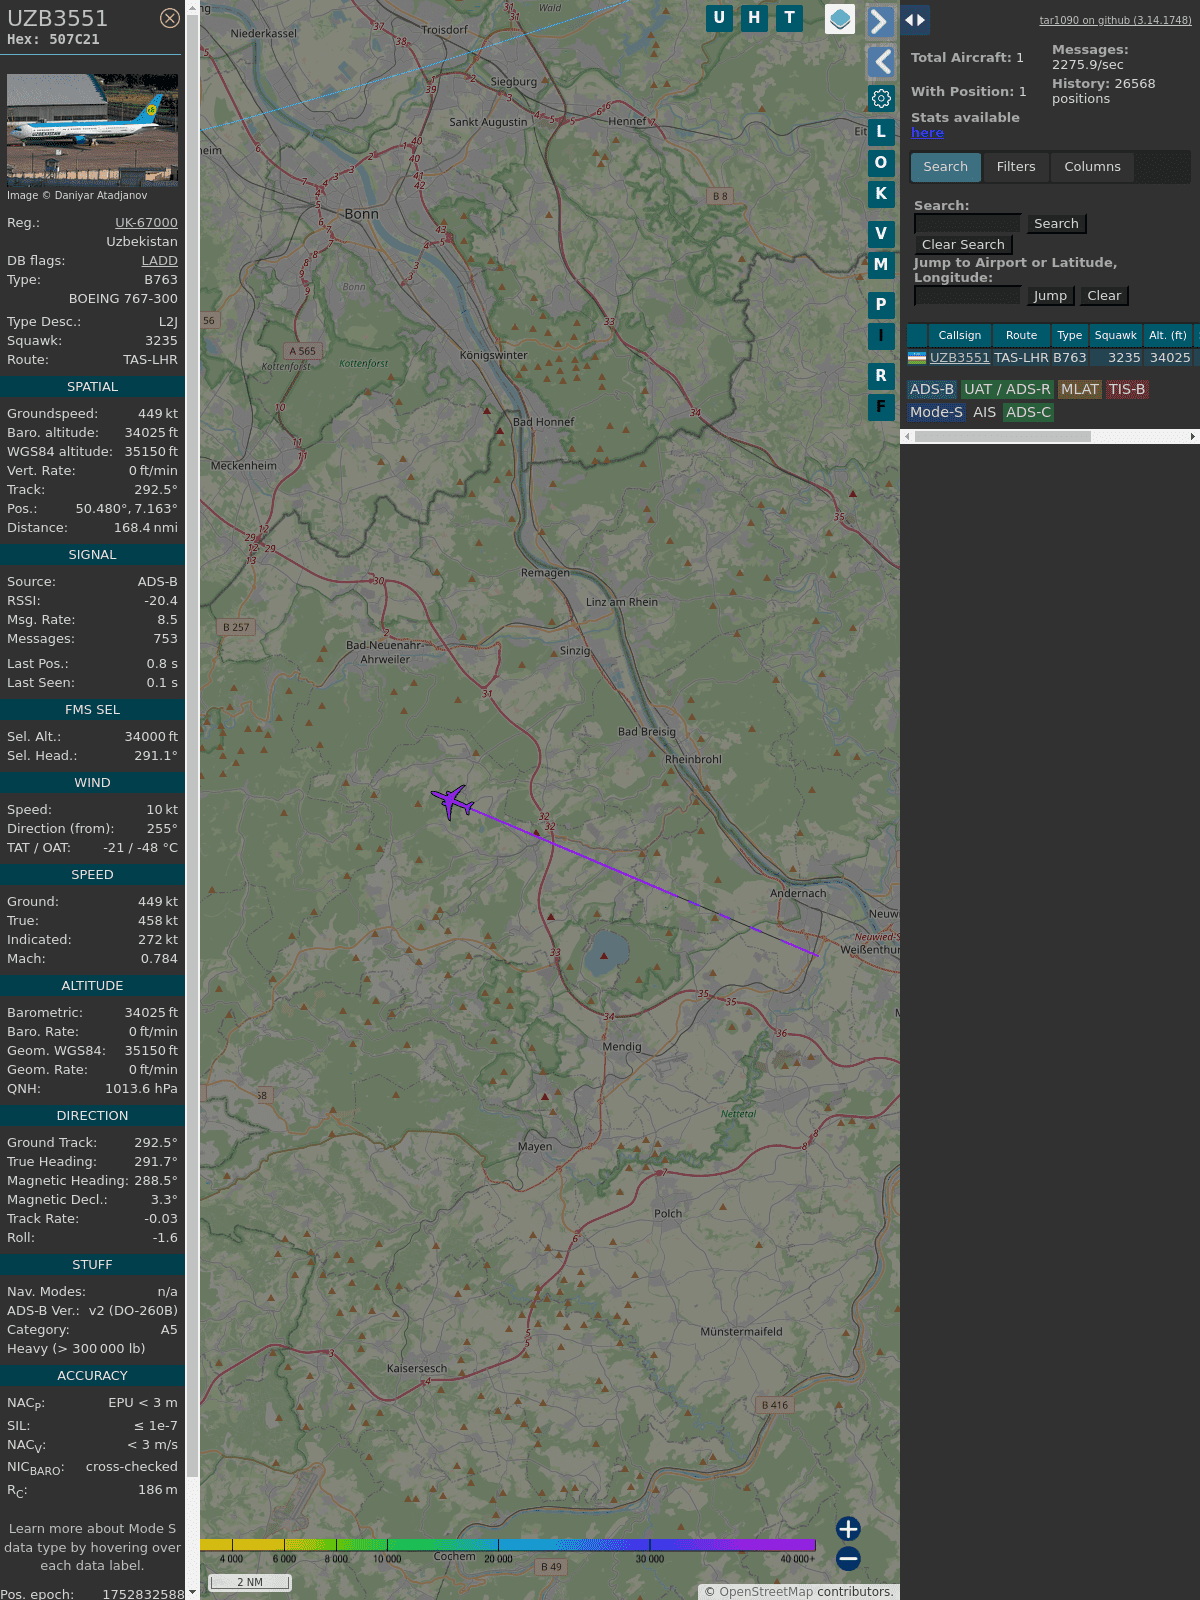
Task: Open the map layers selector icon
Action: (x=840, y=18)
